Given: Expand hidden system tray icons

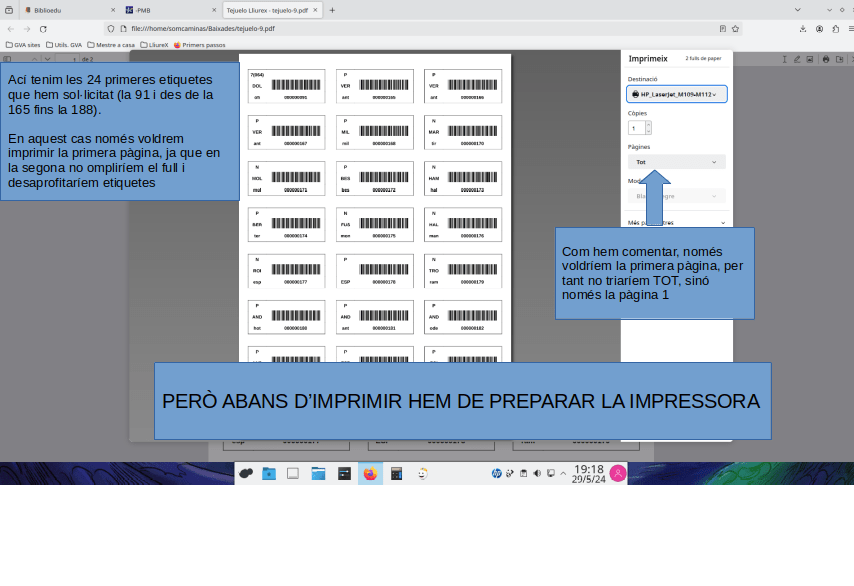Looking at the screenshot, I should (x=563, y=473).
